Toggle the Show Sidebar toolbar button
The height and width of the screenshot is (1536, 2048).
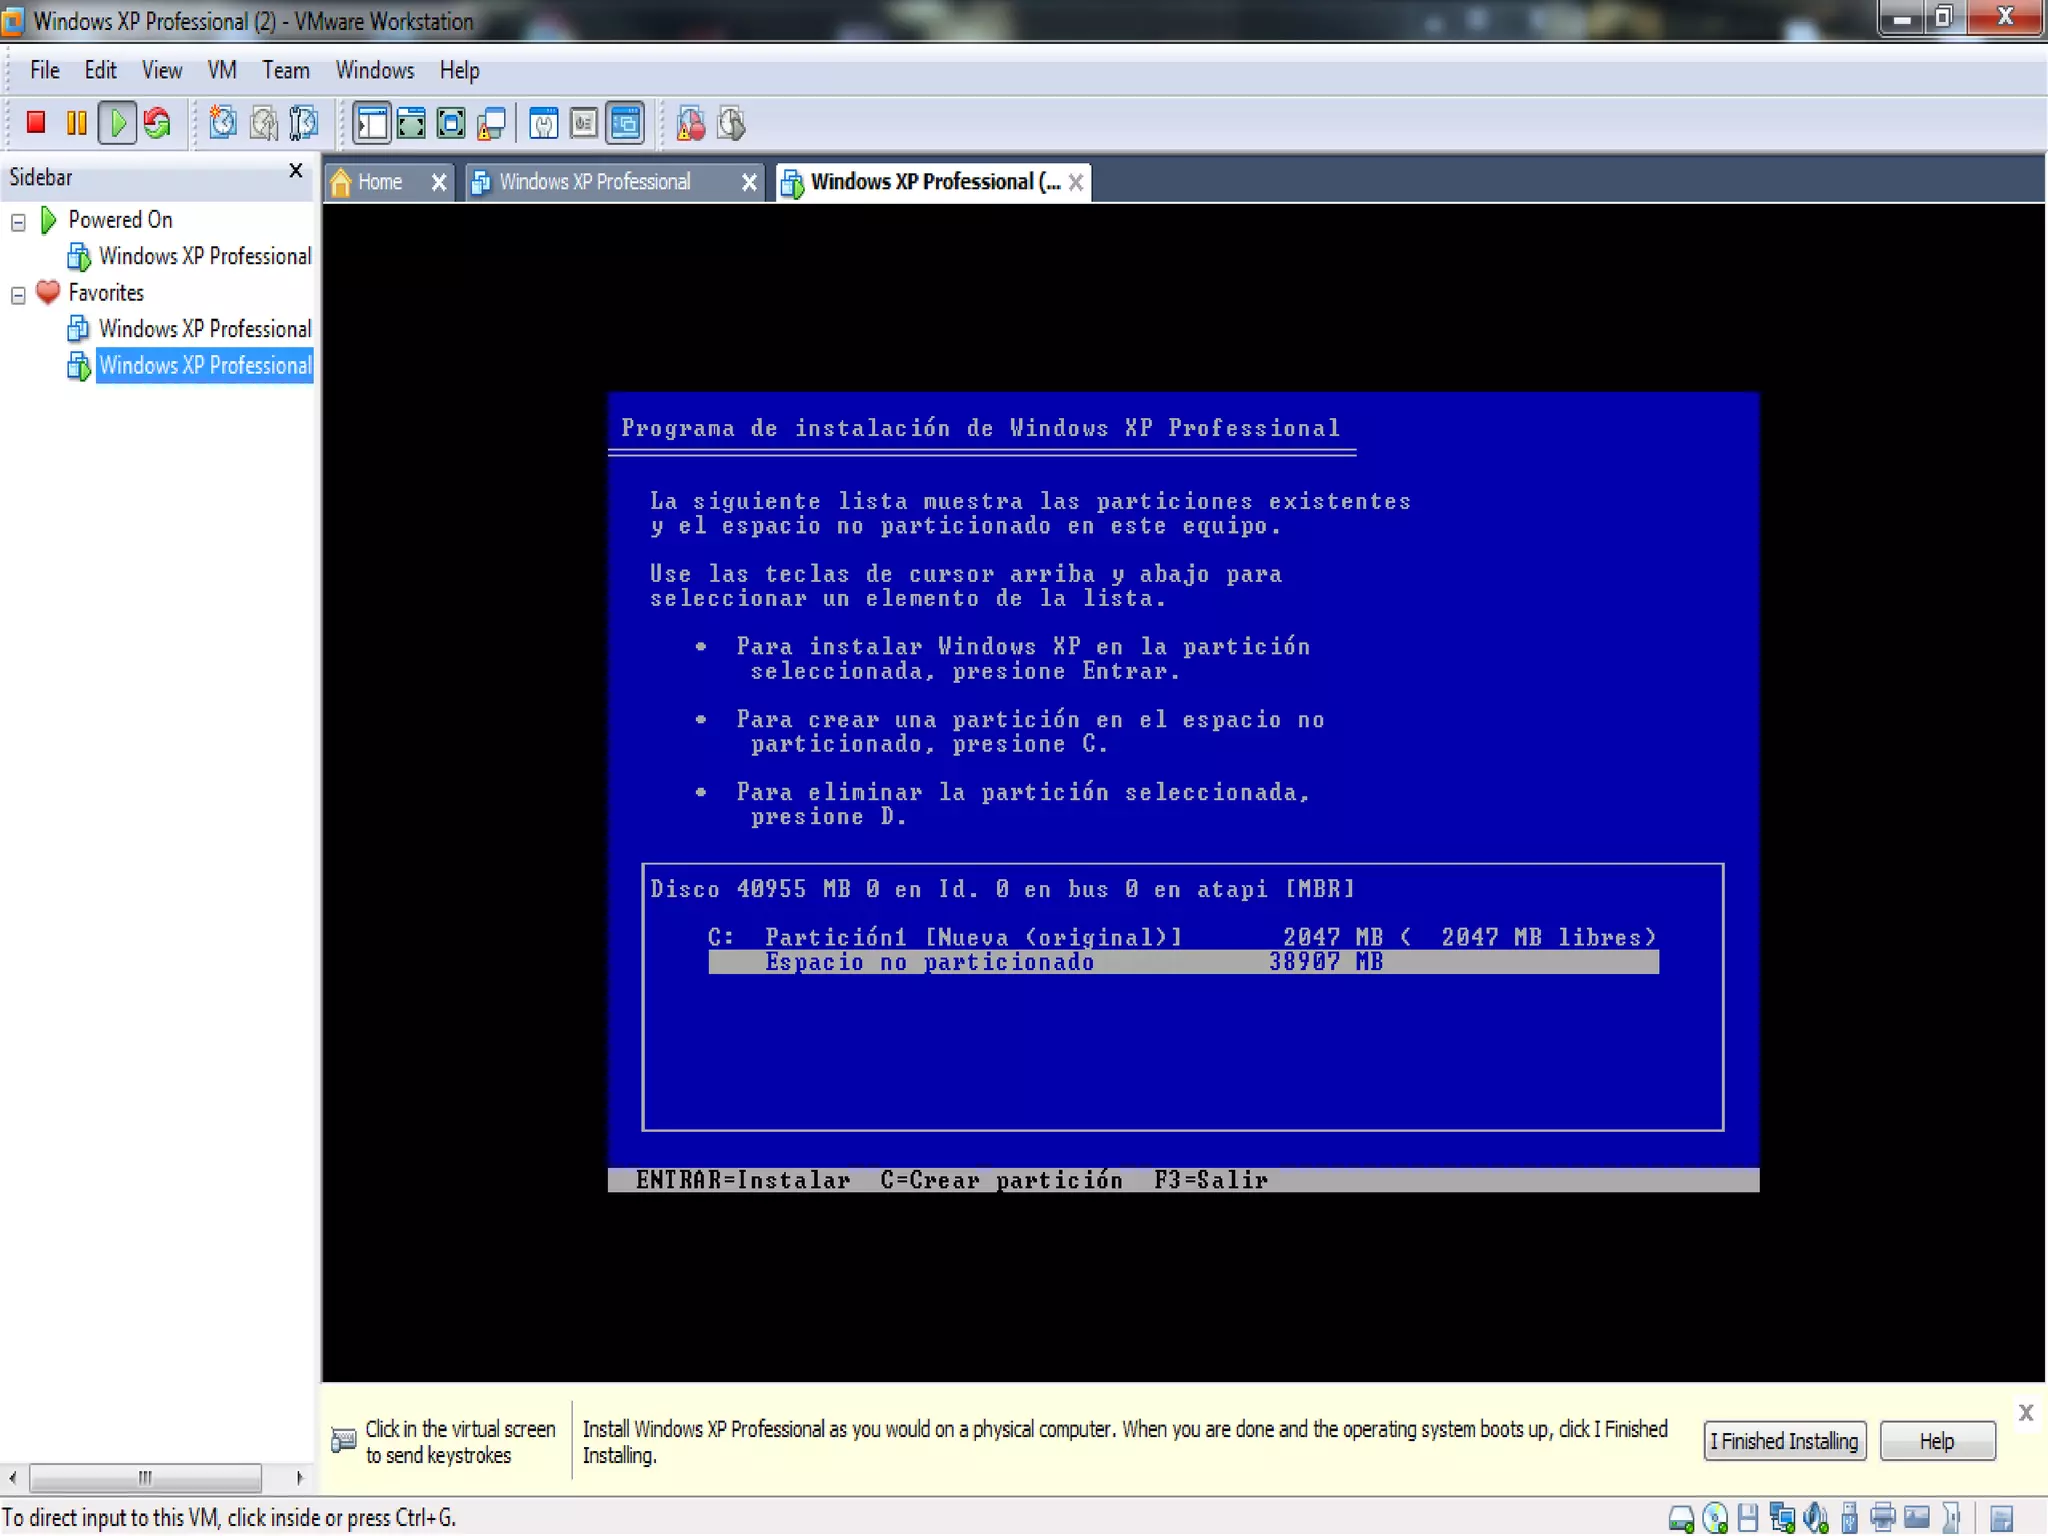click(372, 123)
